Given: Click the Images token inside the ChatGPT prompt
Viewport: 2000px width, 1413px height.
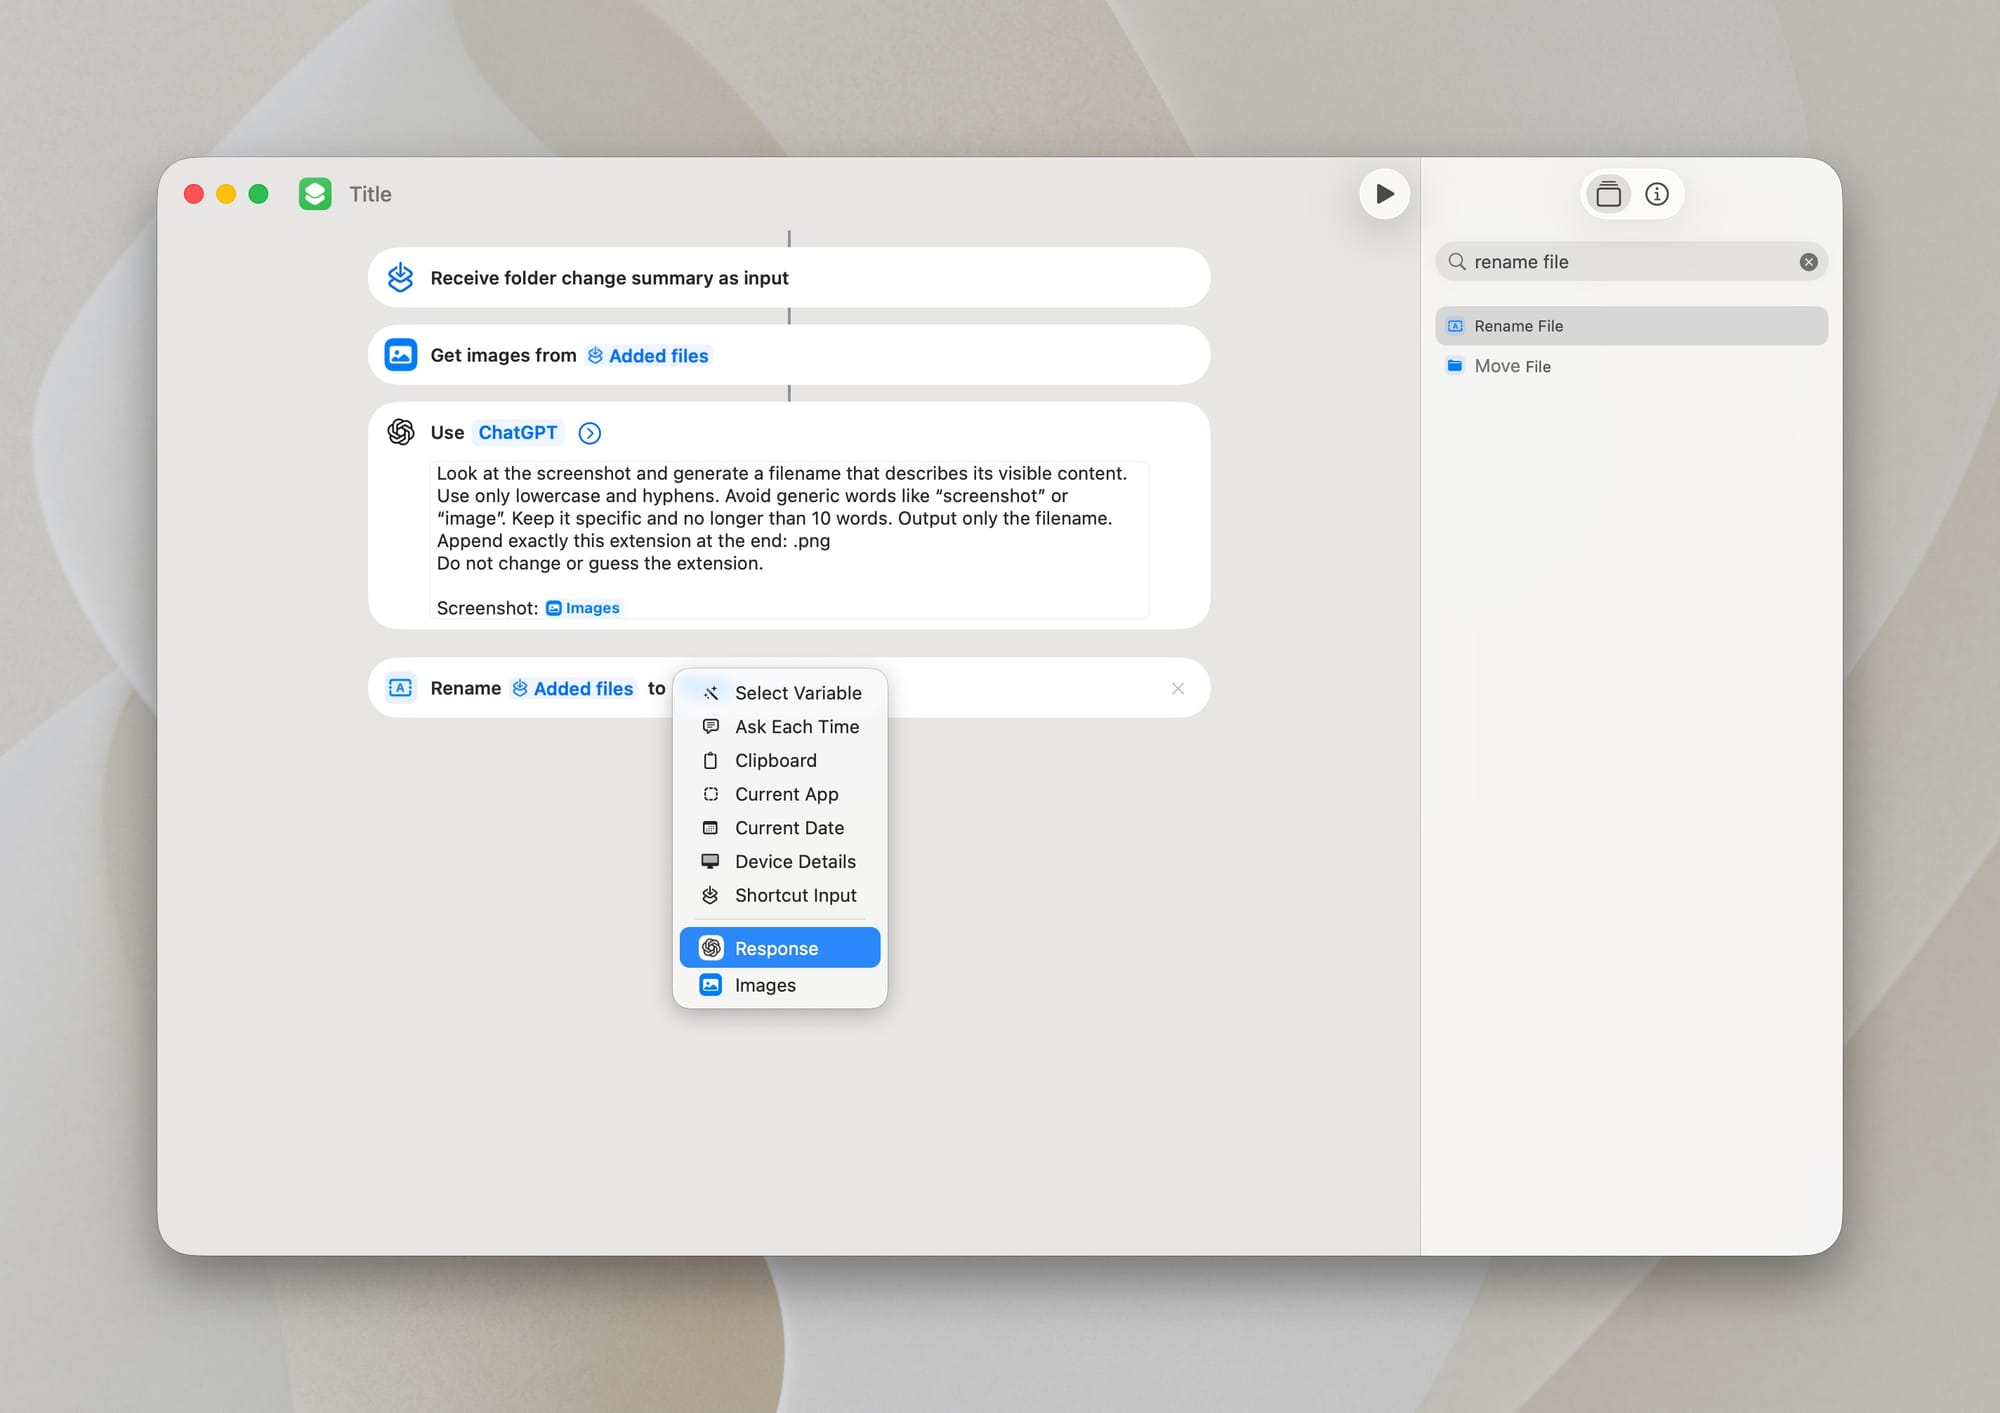Looking at the screenshot, I should pos(583,607).
